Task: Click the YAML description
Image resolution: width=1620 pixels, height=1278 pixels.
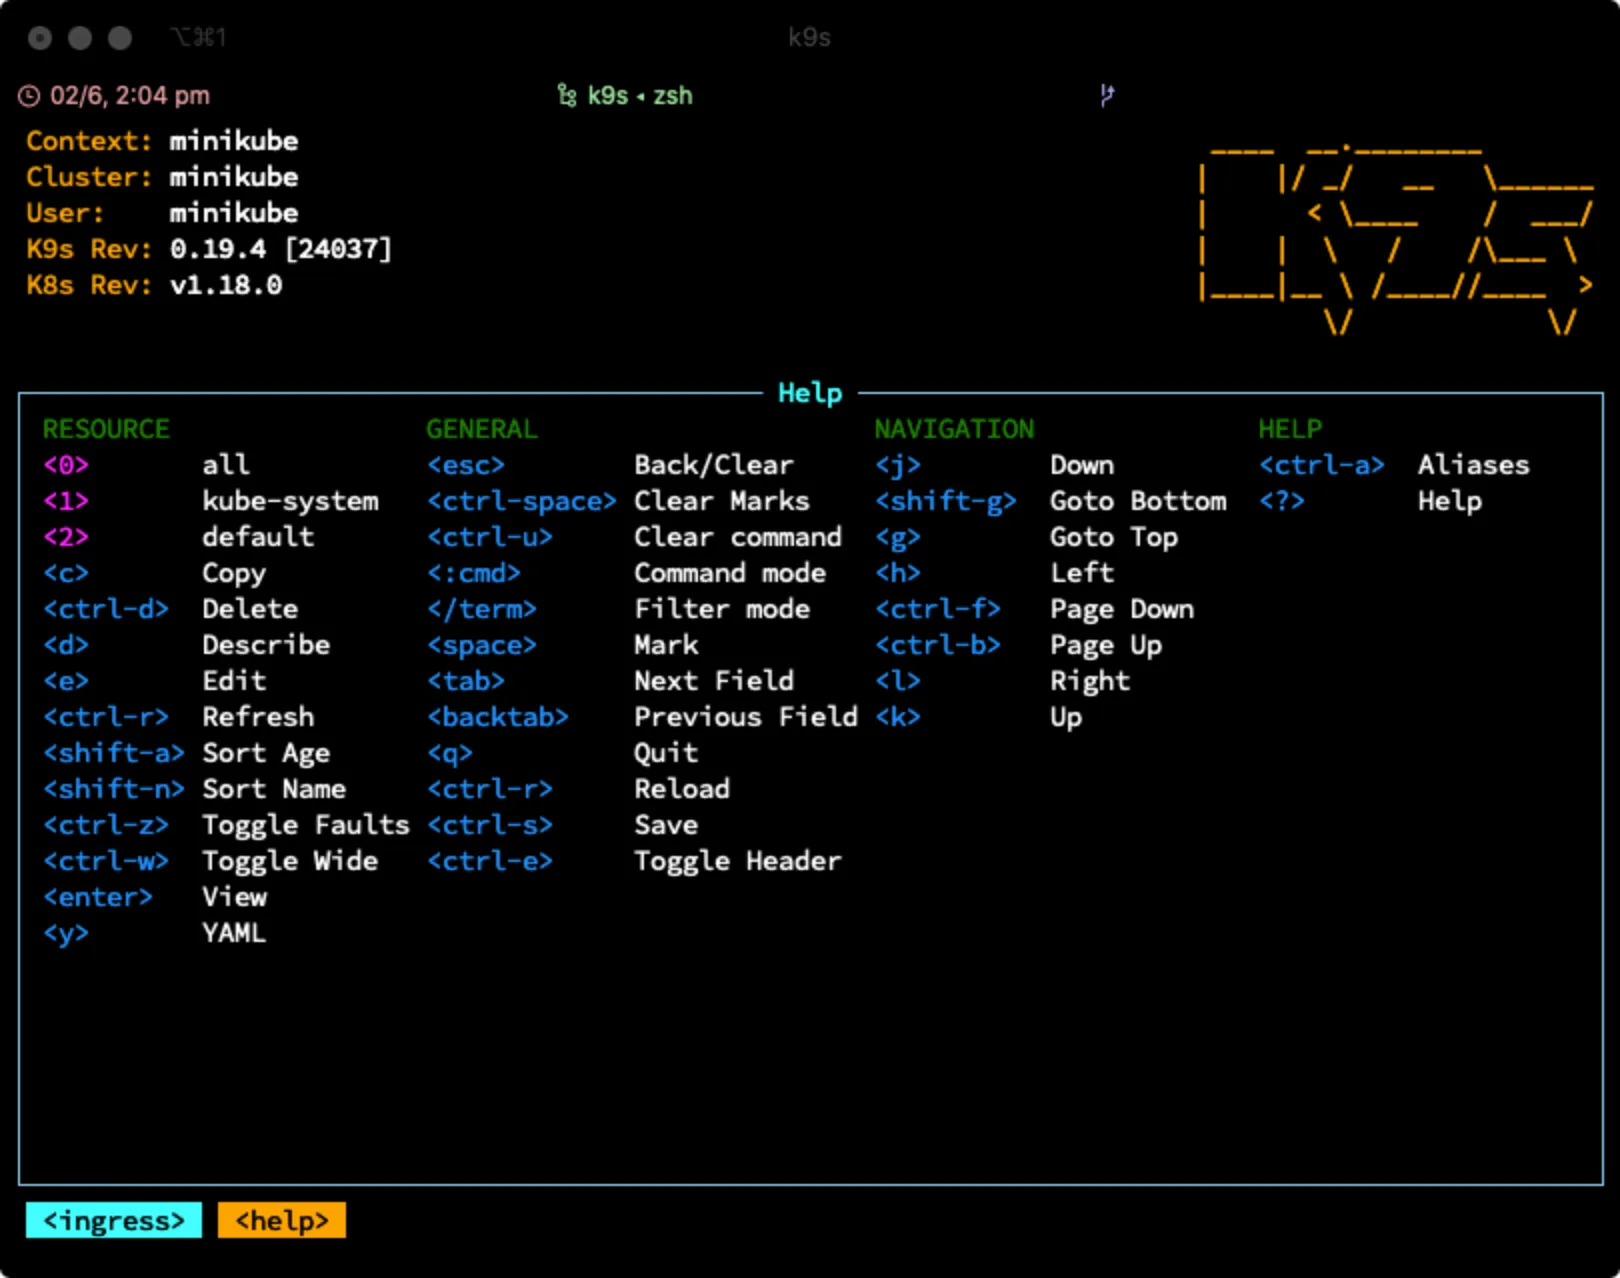Action: (234, 933)
